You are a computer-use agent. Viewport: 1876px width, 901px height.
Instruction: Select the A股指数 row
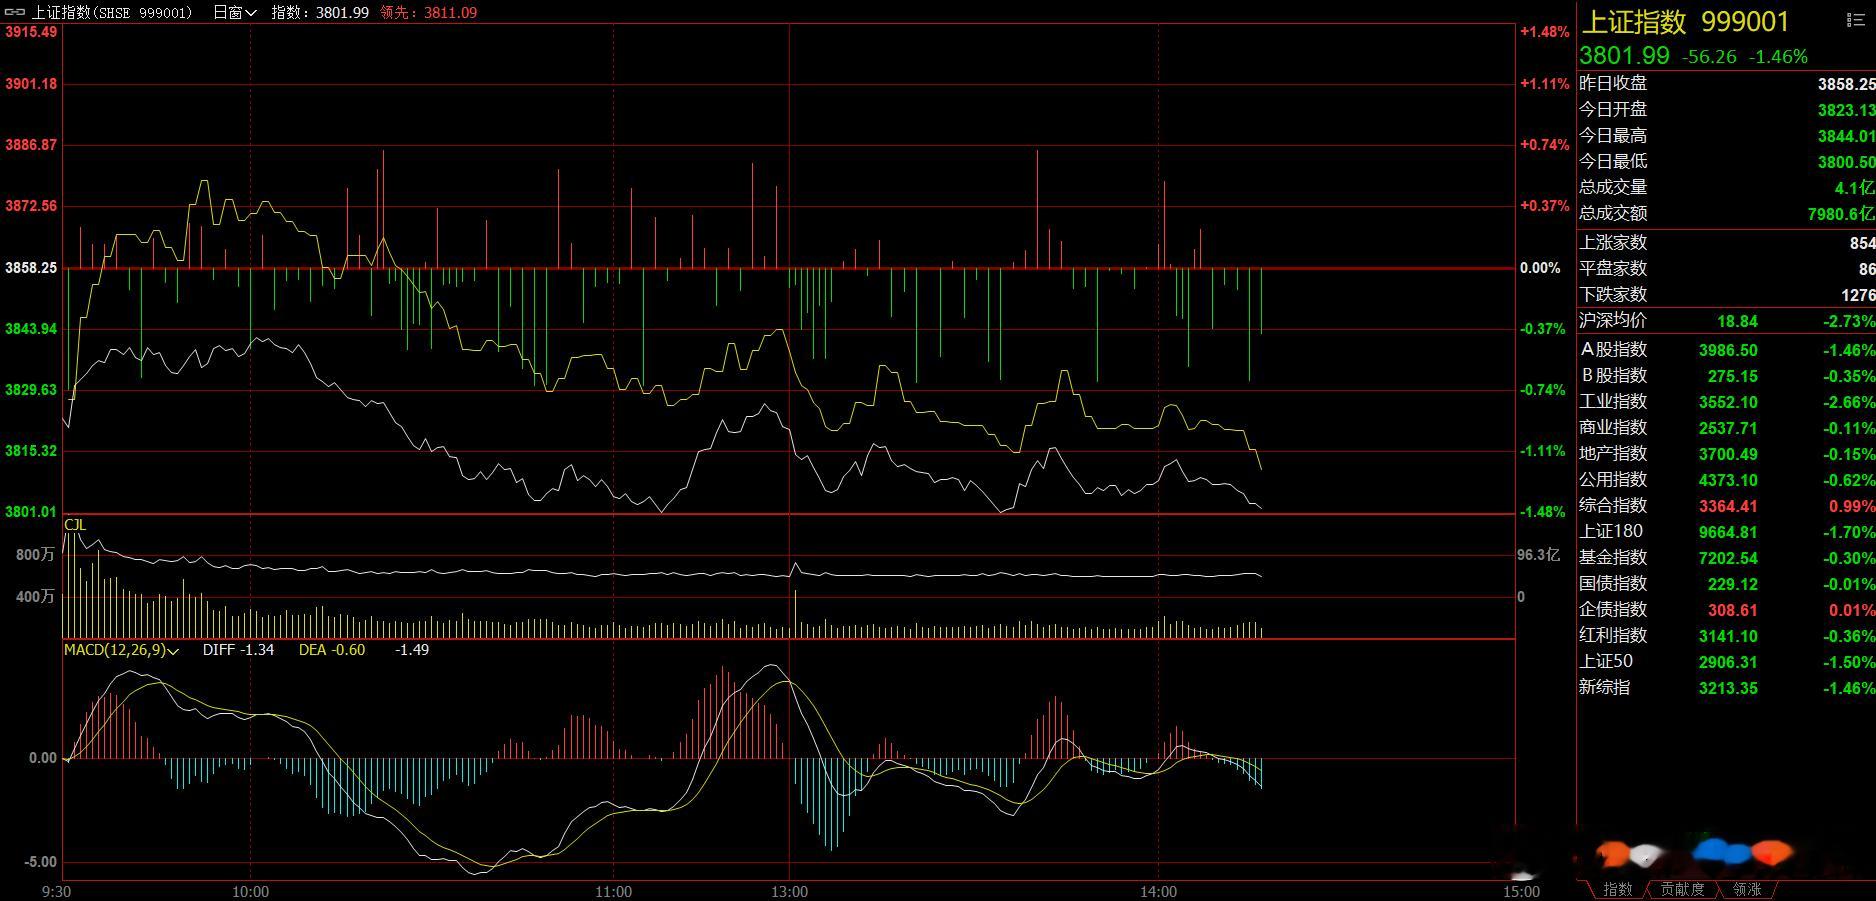tap(1727, 350)
